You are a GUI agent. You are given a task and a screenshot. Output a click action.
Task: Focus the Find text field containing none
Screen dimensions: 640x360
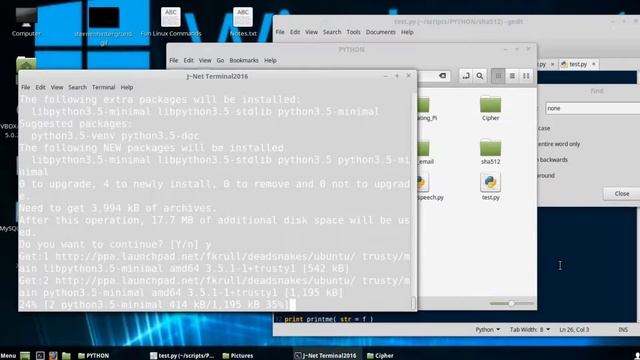pos(593,108)
